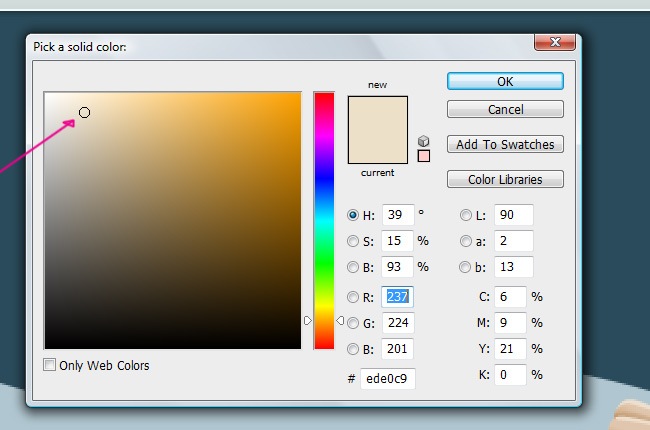Close the color picker dialog
This screenshot has width=650, height=430.
click(x=553, y=42)
